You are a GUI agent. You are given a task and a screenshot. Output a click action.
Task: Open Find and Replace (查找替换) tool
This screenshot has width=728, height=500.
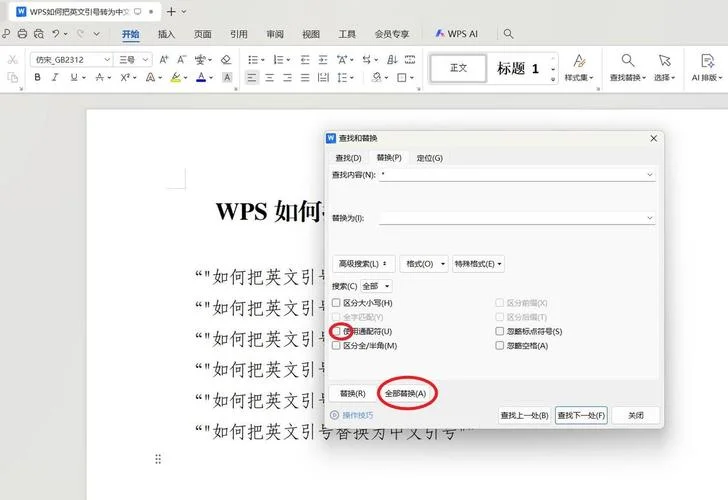(x=628, y=68)
